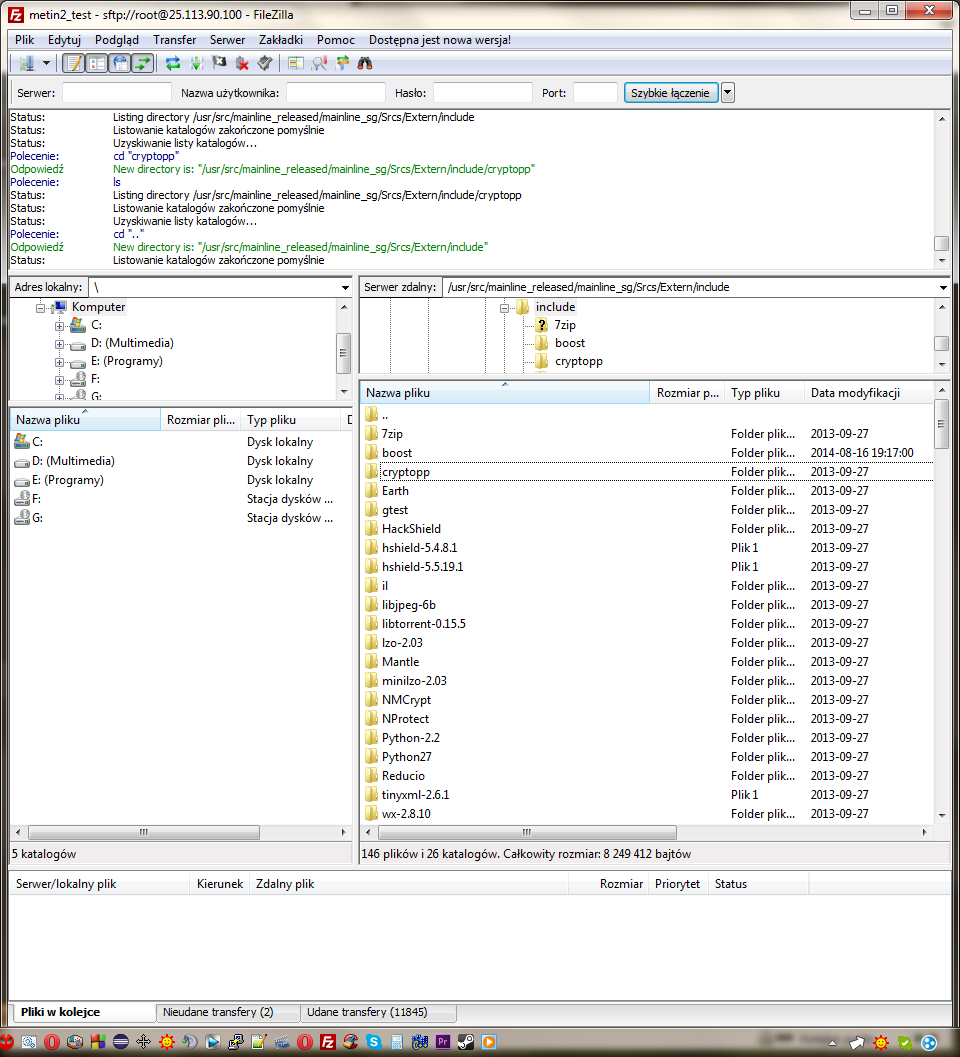Screen dimensions: 960x1057
Task: Open the Podgląd menu
Action: pos(117,40)
